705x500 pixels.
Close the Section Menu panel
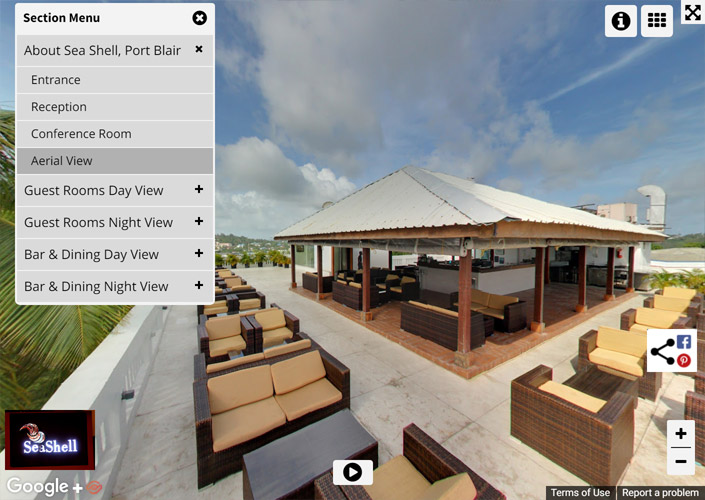coord(200,18)
